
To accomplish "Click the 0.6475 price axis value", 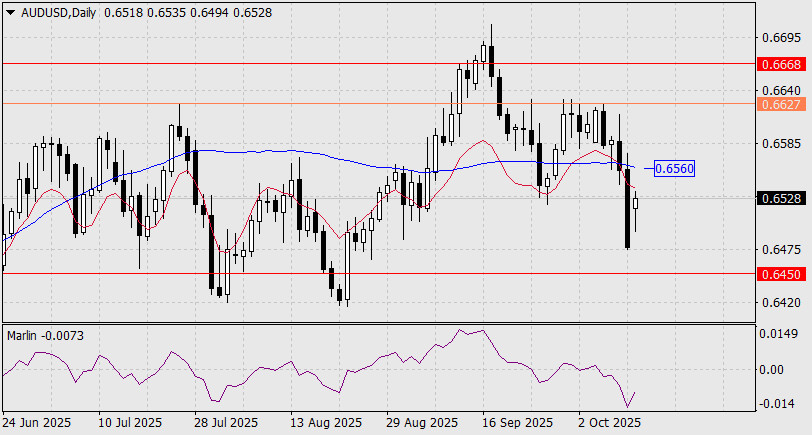I will pyautogui.click(x=781, y=250).
